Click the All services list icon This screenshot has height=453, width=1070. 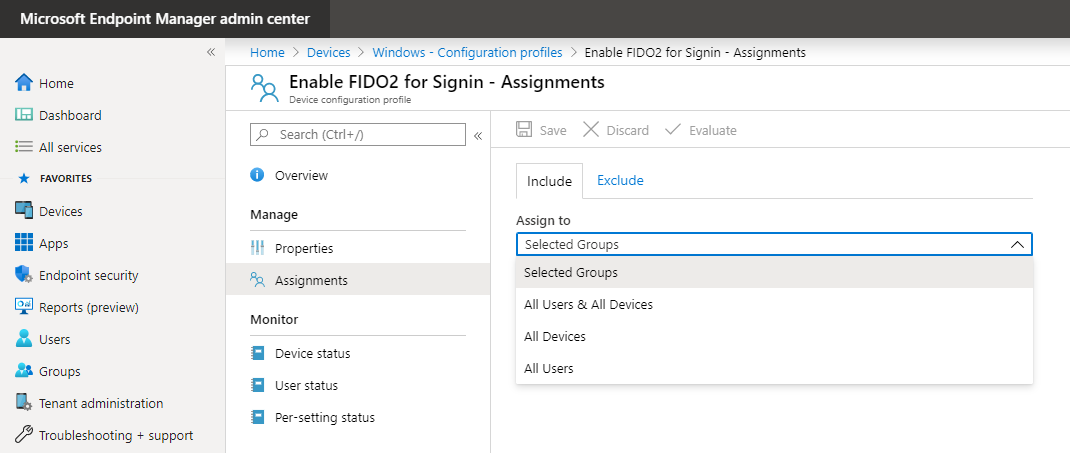24,147
